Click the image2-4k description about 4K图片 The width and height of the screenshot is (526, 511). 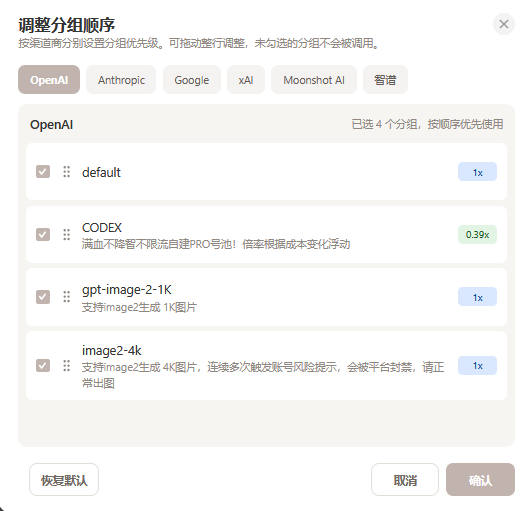click(263, 375)
